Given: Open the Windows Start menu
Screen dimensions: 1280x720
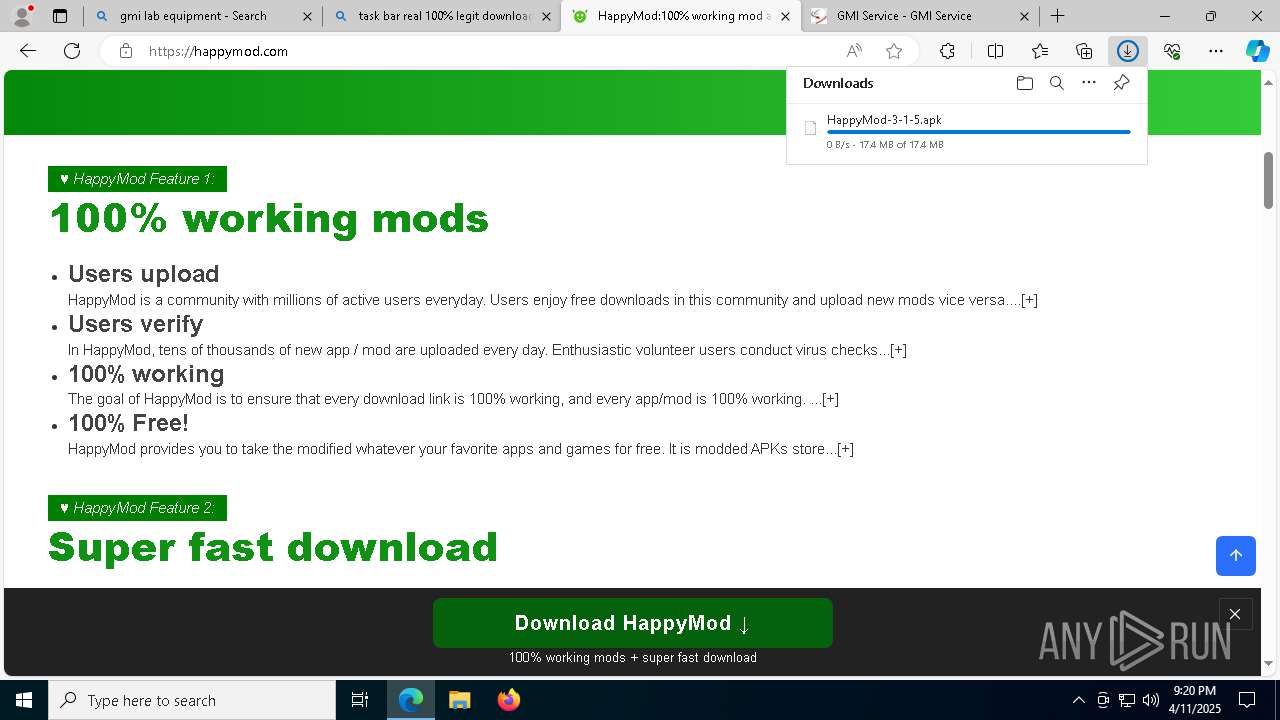Looking at the screenshot, I should coord(24,700).
